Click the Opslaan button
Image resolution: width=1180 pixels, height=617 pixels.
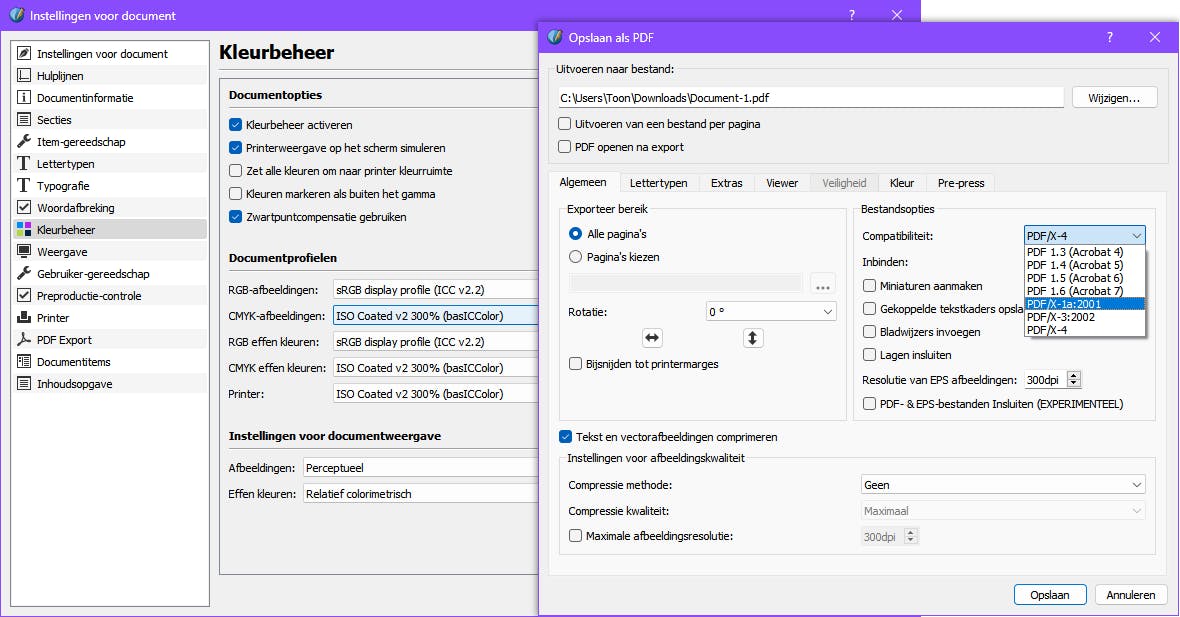(x=1049, y=594)
